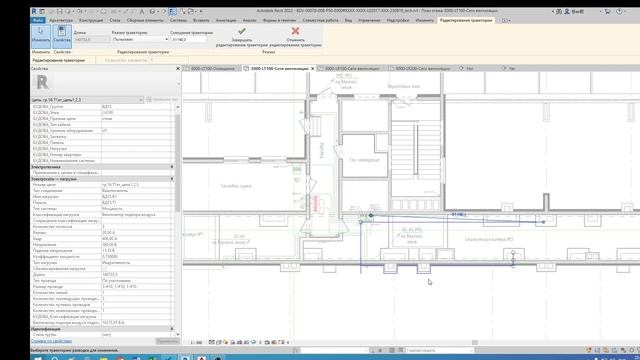
Task: Click the Windows Start button
Action: (x=38, y=358)
